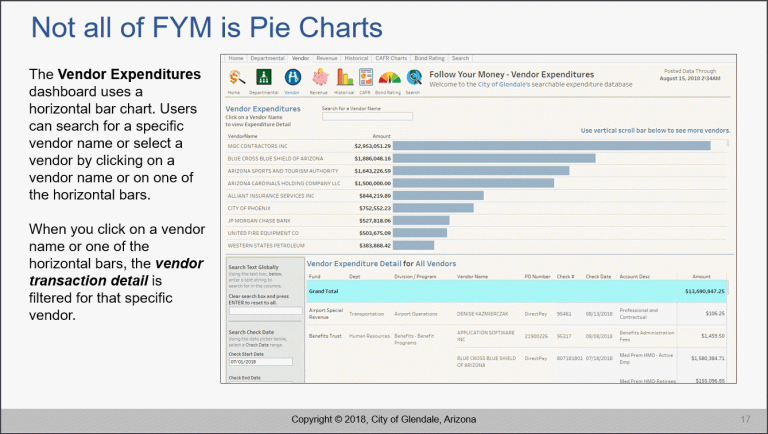Select the Arizona Cardinals Holding Company vendor
The width and height of the screenshot is (768, 434).
(x=284, y=183)
